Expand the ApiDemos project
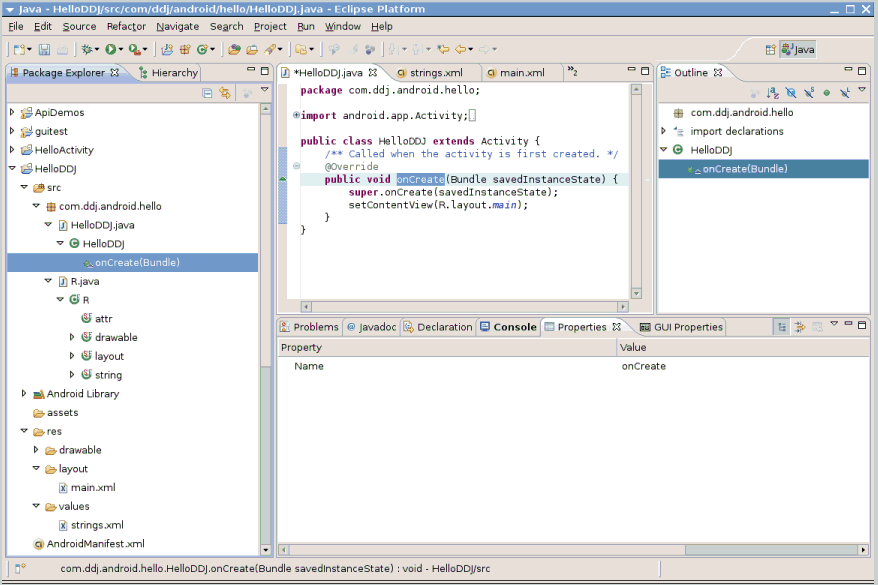 [x=12, y=113]
